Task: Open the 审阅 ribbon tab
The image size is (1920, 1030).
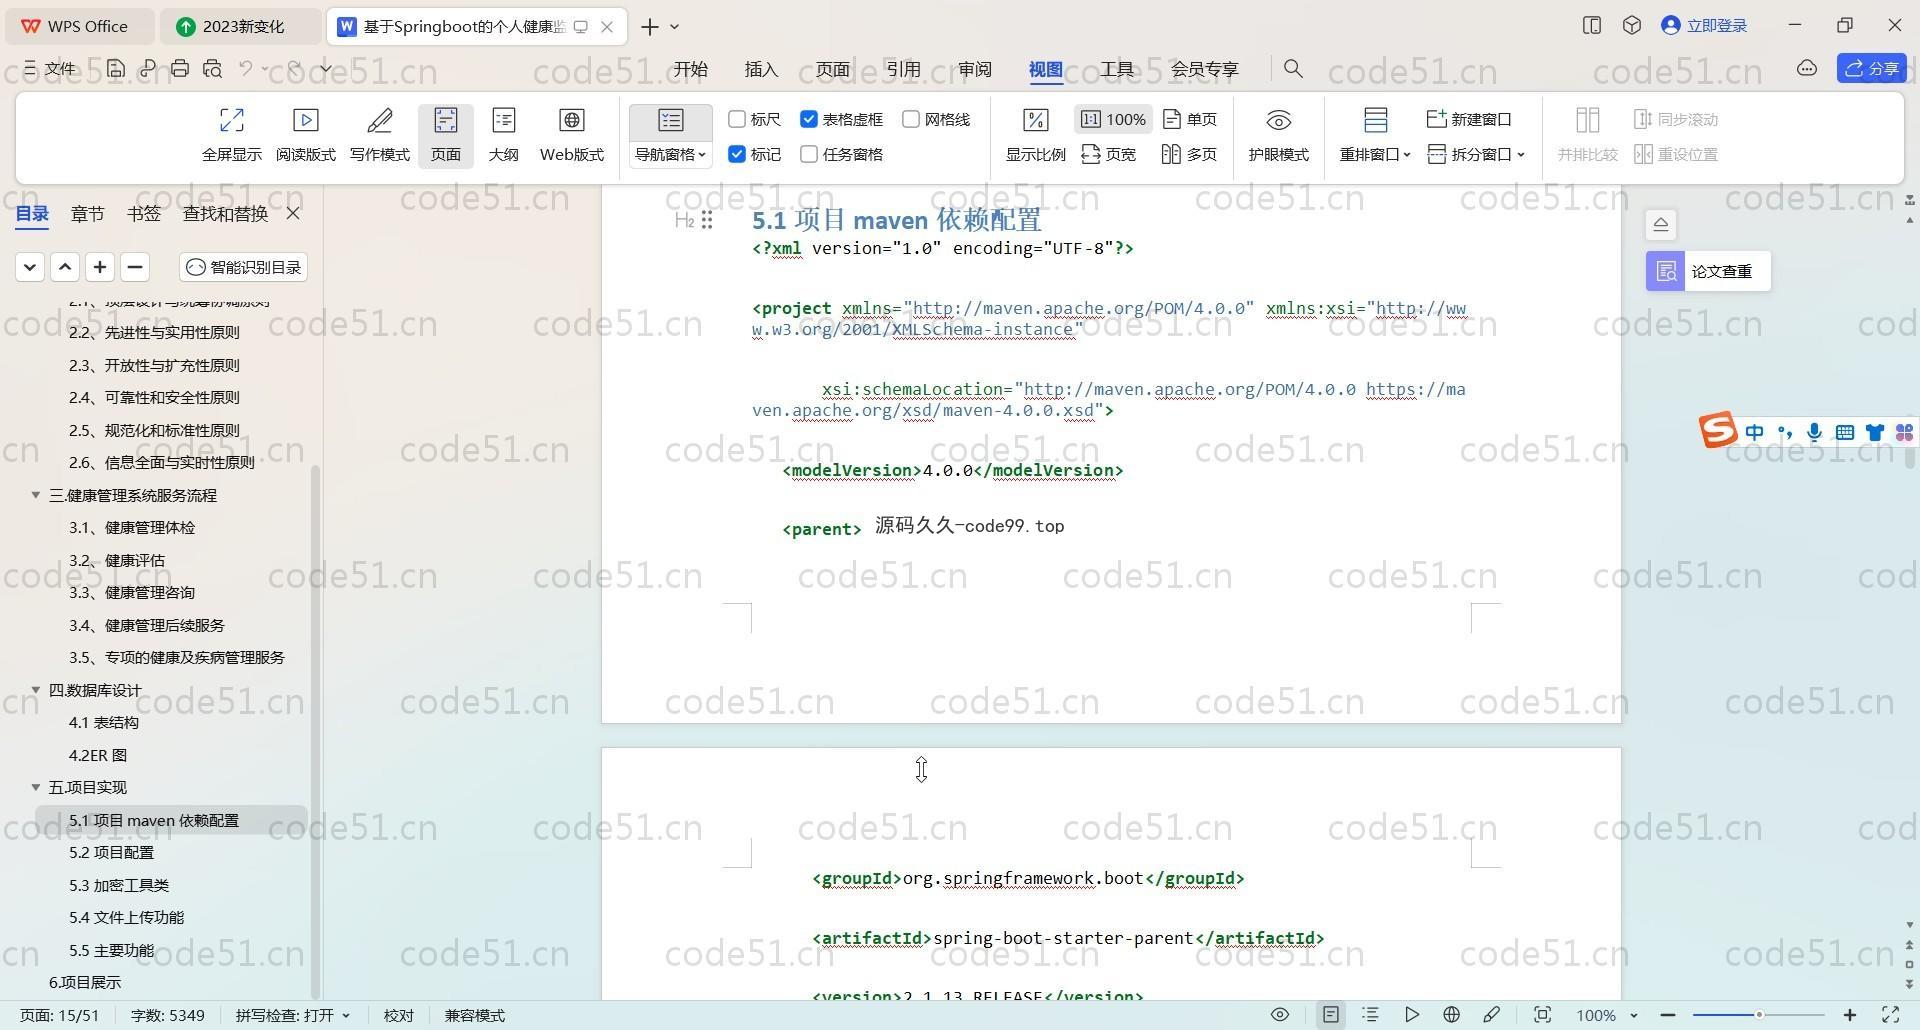Action: click(x=974, y=68)
